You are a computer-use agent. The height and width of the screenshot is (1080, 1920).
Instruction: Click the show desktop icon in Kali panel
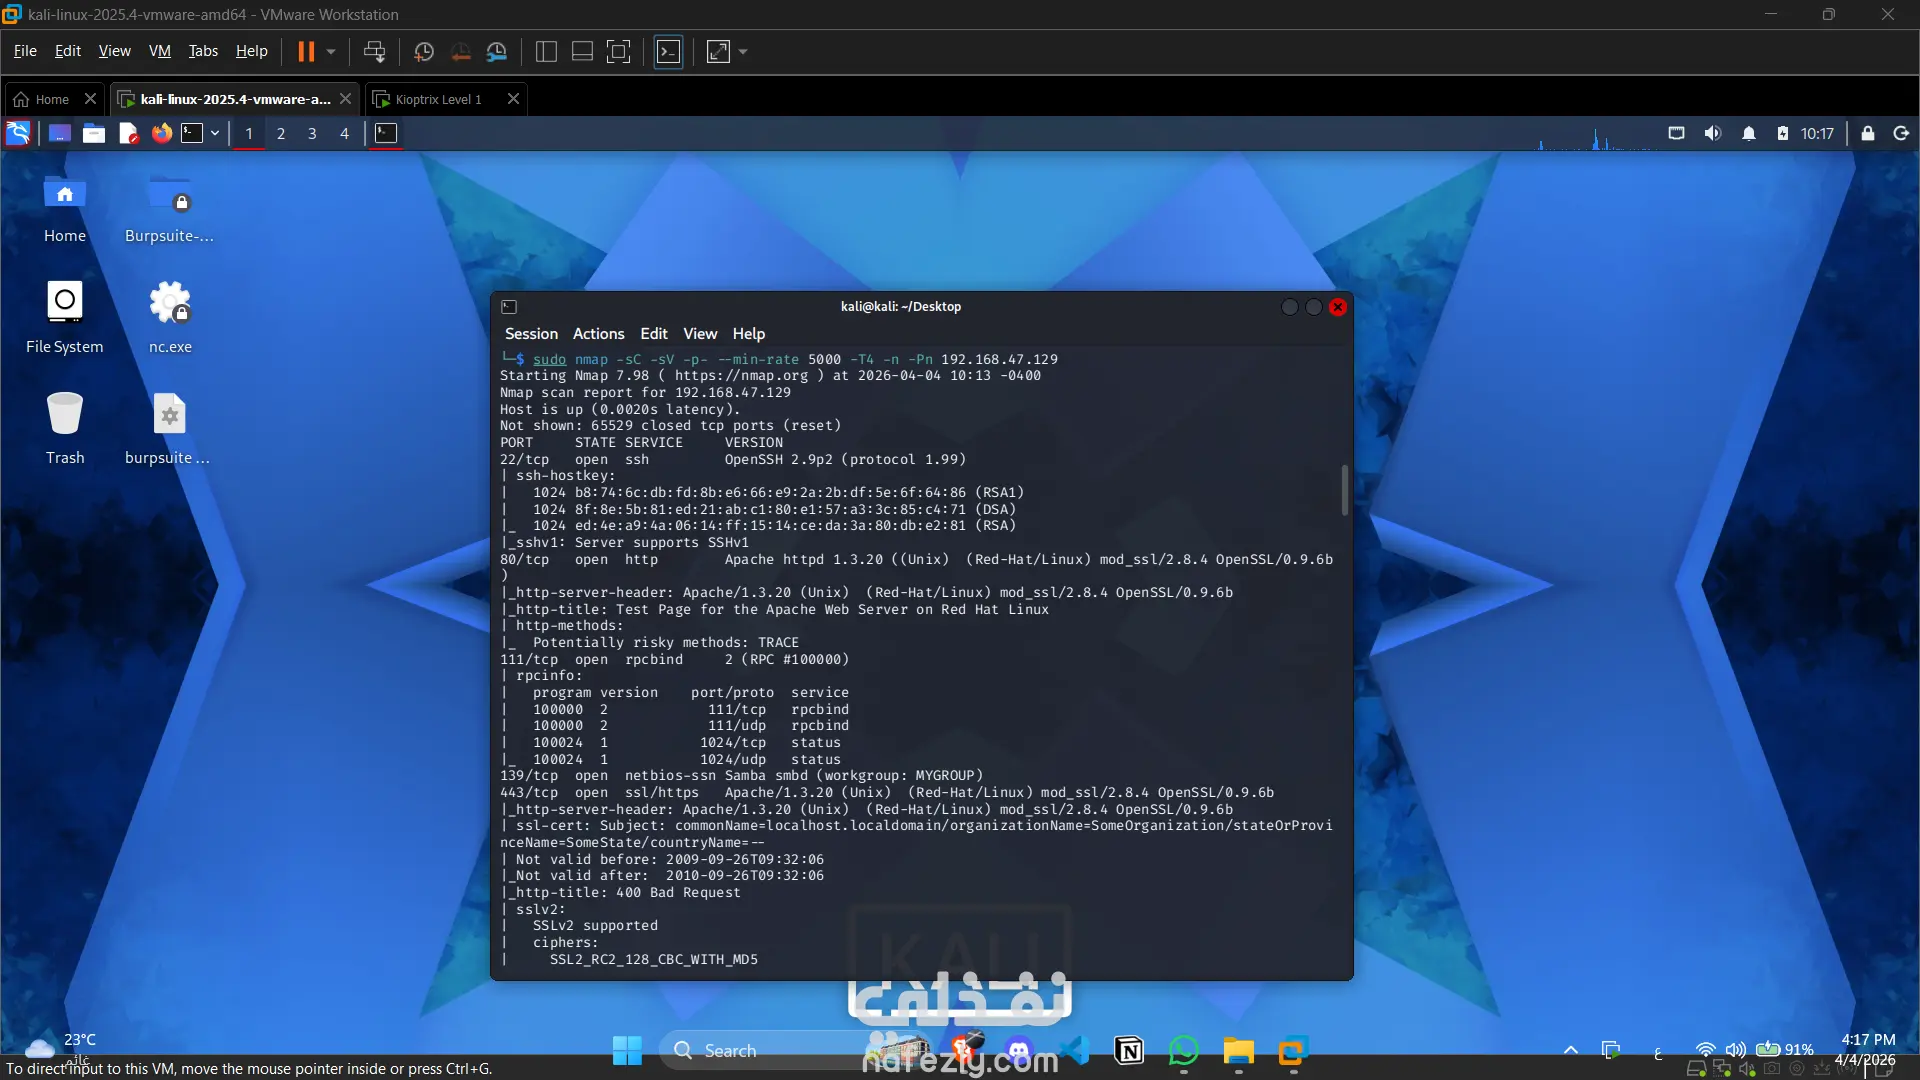(x=60, y=133)
